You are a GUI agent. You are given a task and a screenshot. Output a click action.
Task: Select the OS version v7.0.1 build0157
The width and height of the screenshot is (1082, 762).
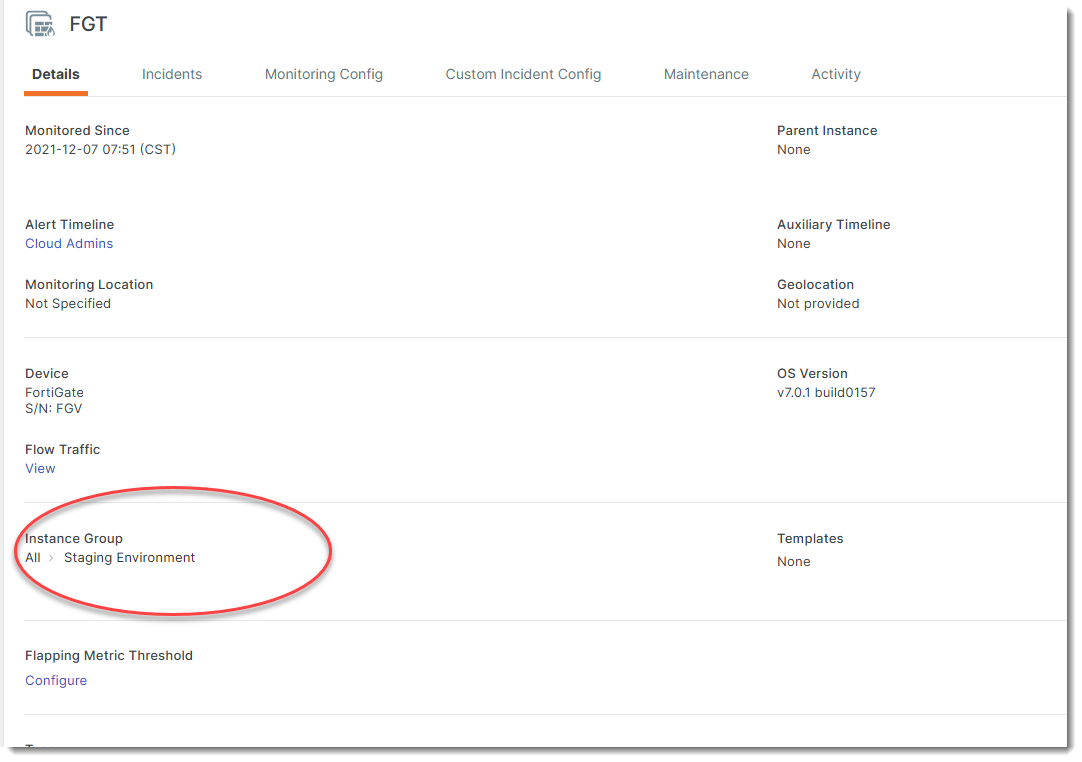pyautogui.click(x=826, y=393)
